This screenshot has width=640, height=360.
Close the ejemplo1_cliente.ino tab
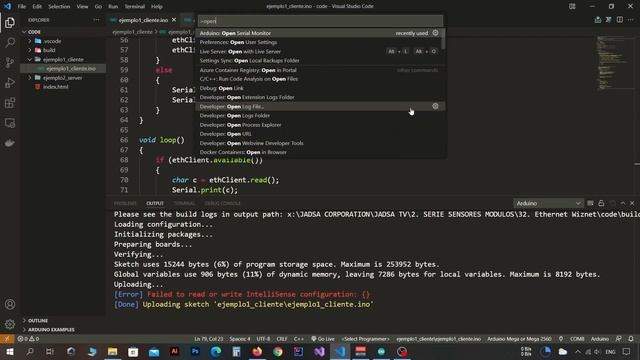click(174, 20)
